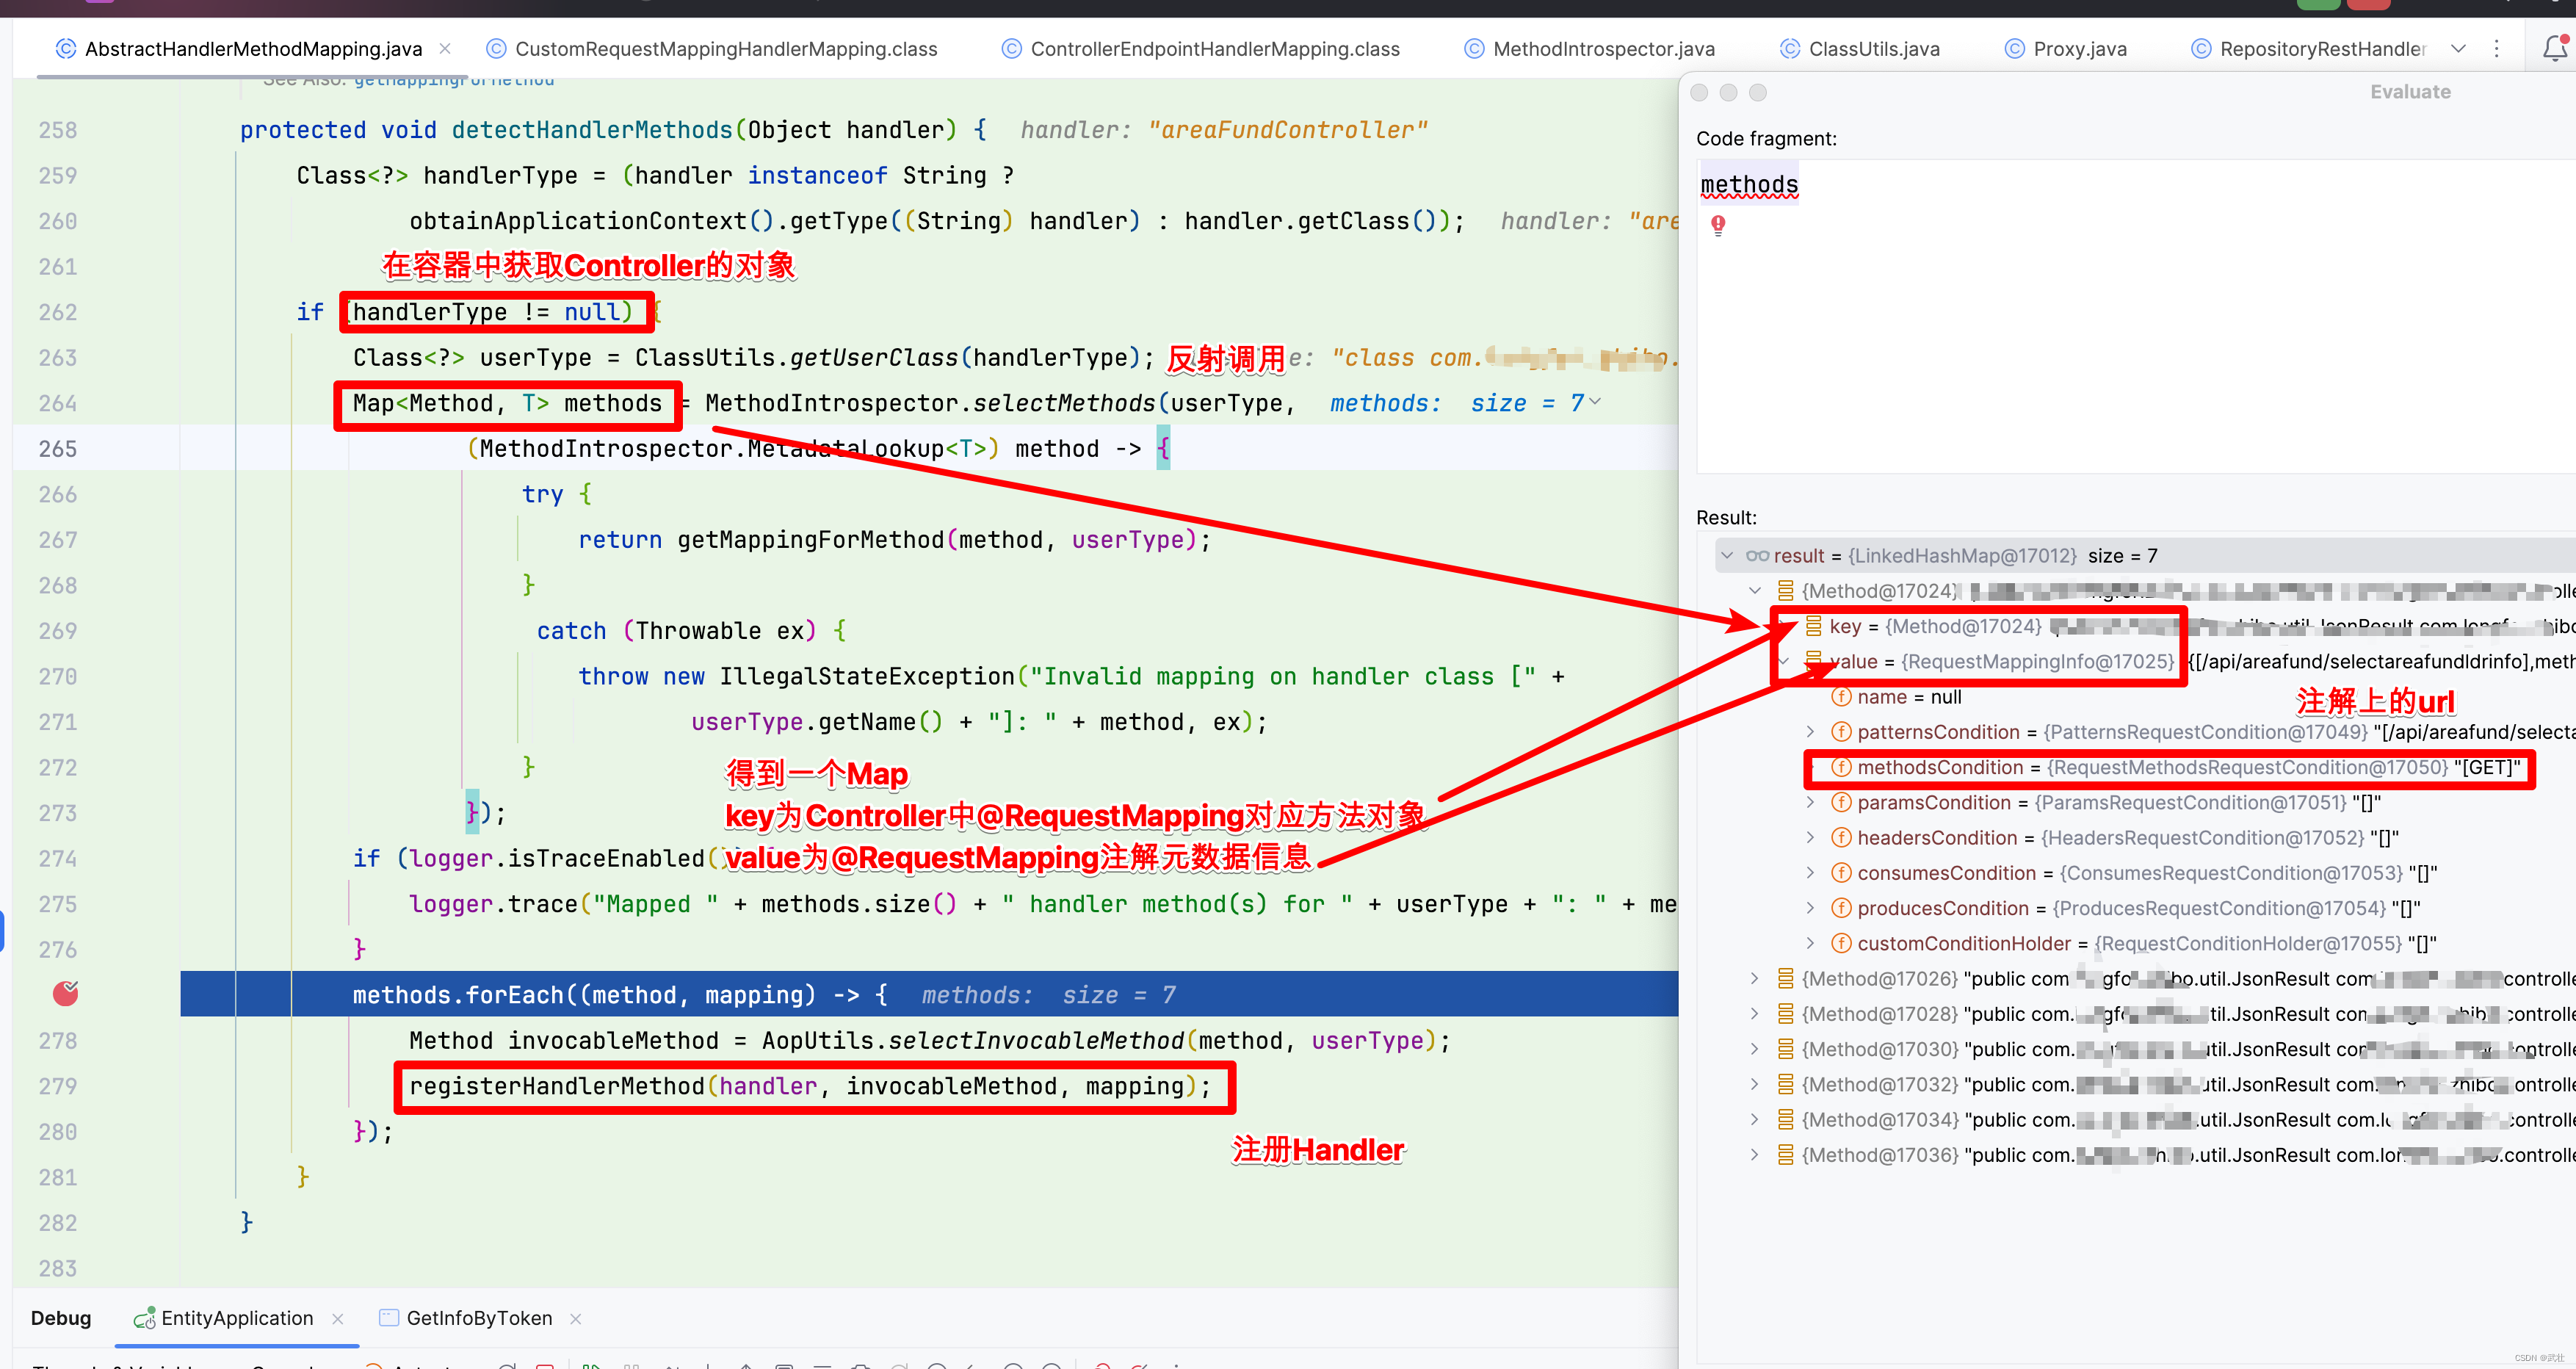Show hidden editor tabs dropdown chevron
The height and width of the screenshot is (1369, 2576).
coord(2458,49)
